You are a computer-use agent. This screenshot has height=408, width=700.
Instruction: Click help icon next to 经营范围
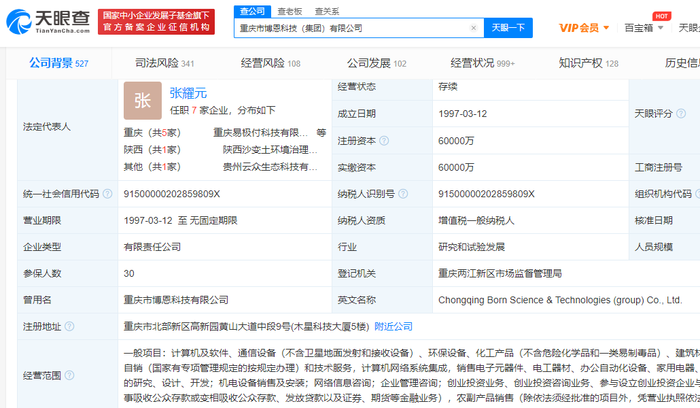[69, 375]
